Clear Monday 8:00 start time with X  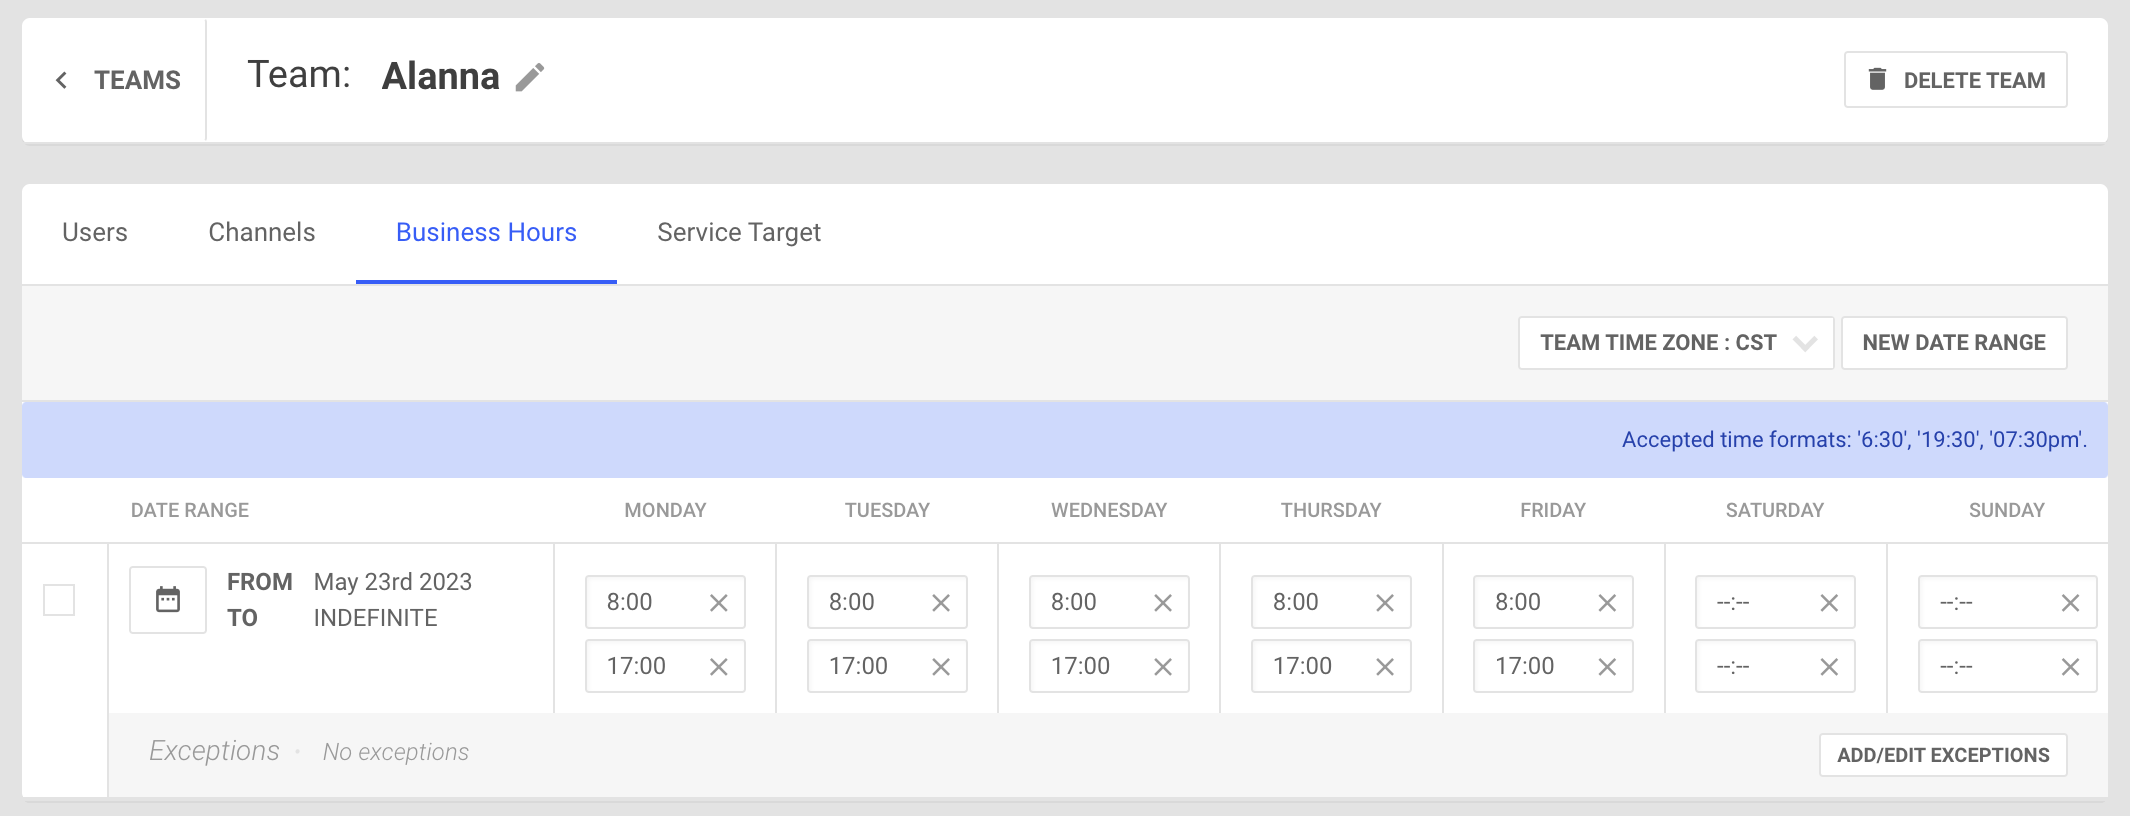718,603
